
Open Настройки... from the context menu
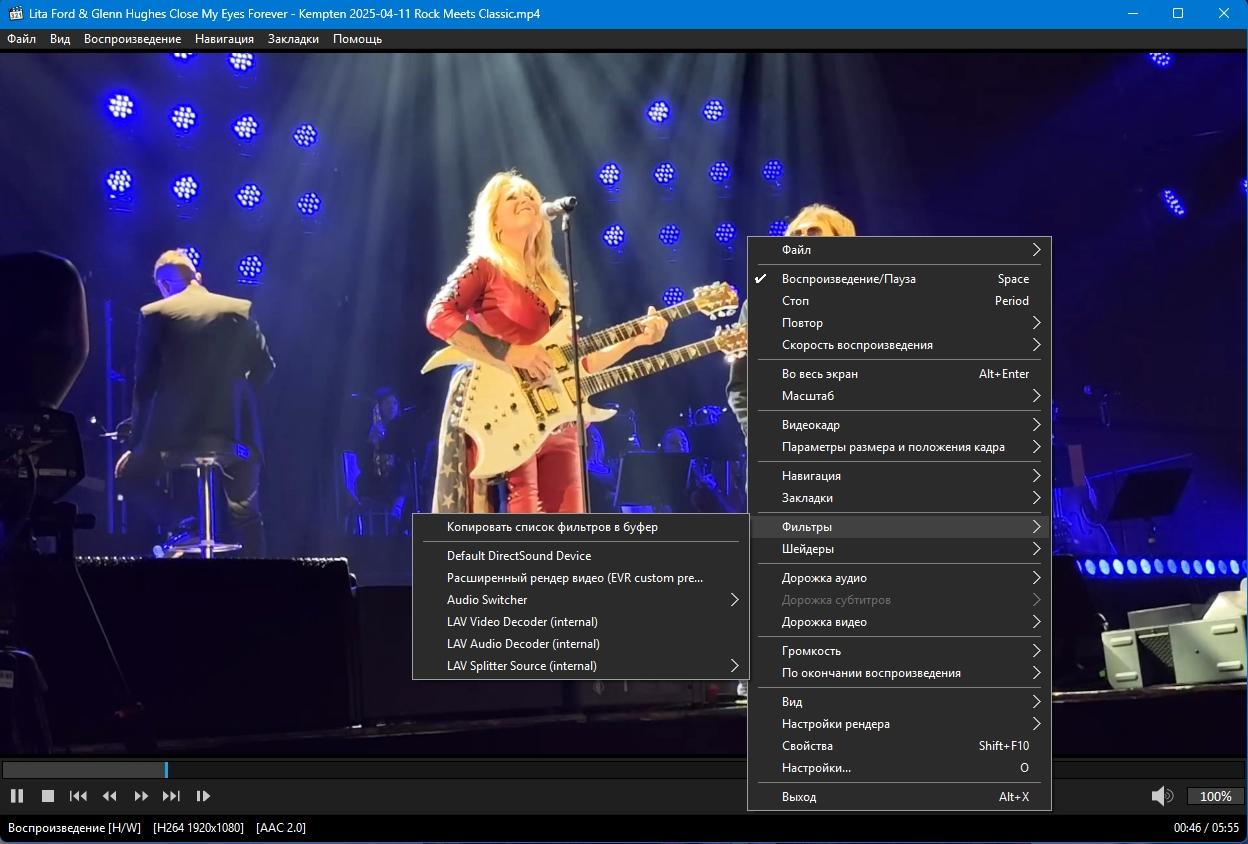(816, 768)
